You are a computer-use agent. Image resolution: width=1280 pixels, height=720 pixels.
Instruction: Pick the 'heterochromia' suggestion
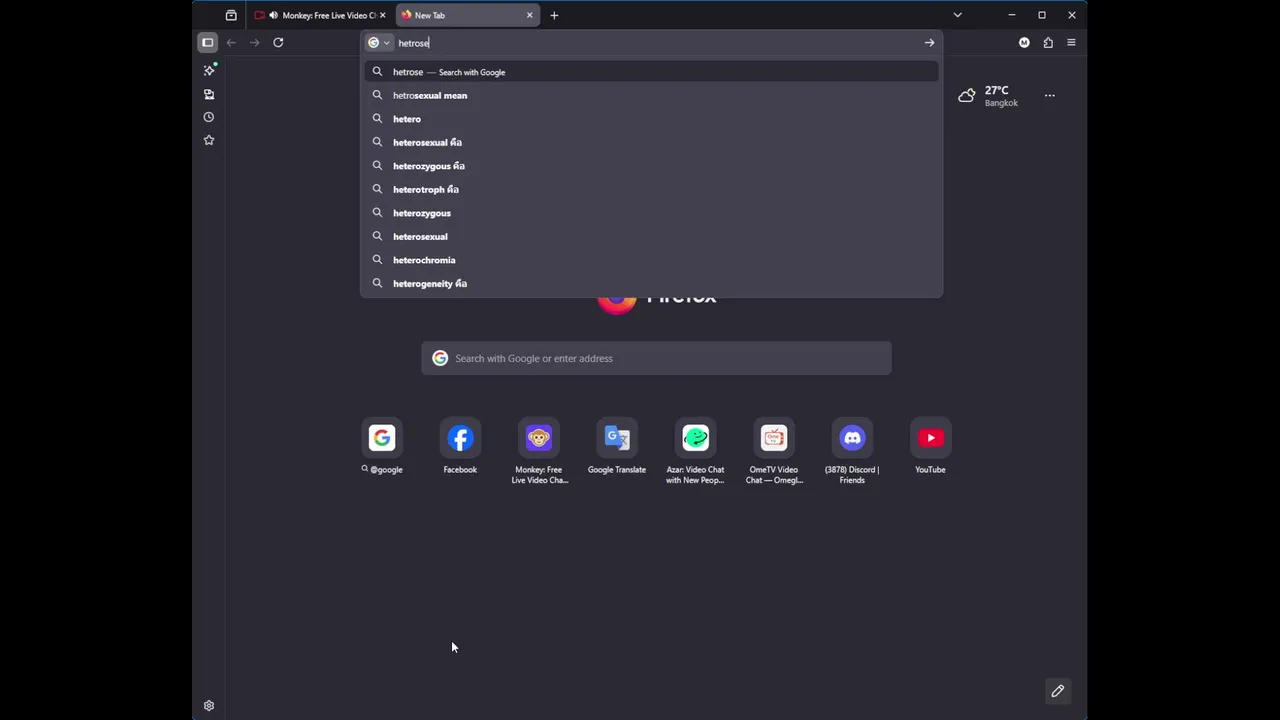(651, 260)
